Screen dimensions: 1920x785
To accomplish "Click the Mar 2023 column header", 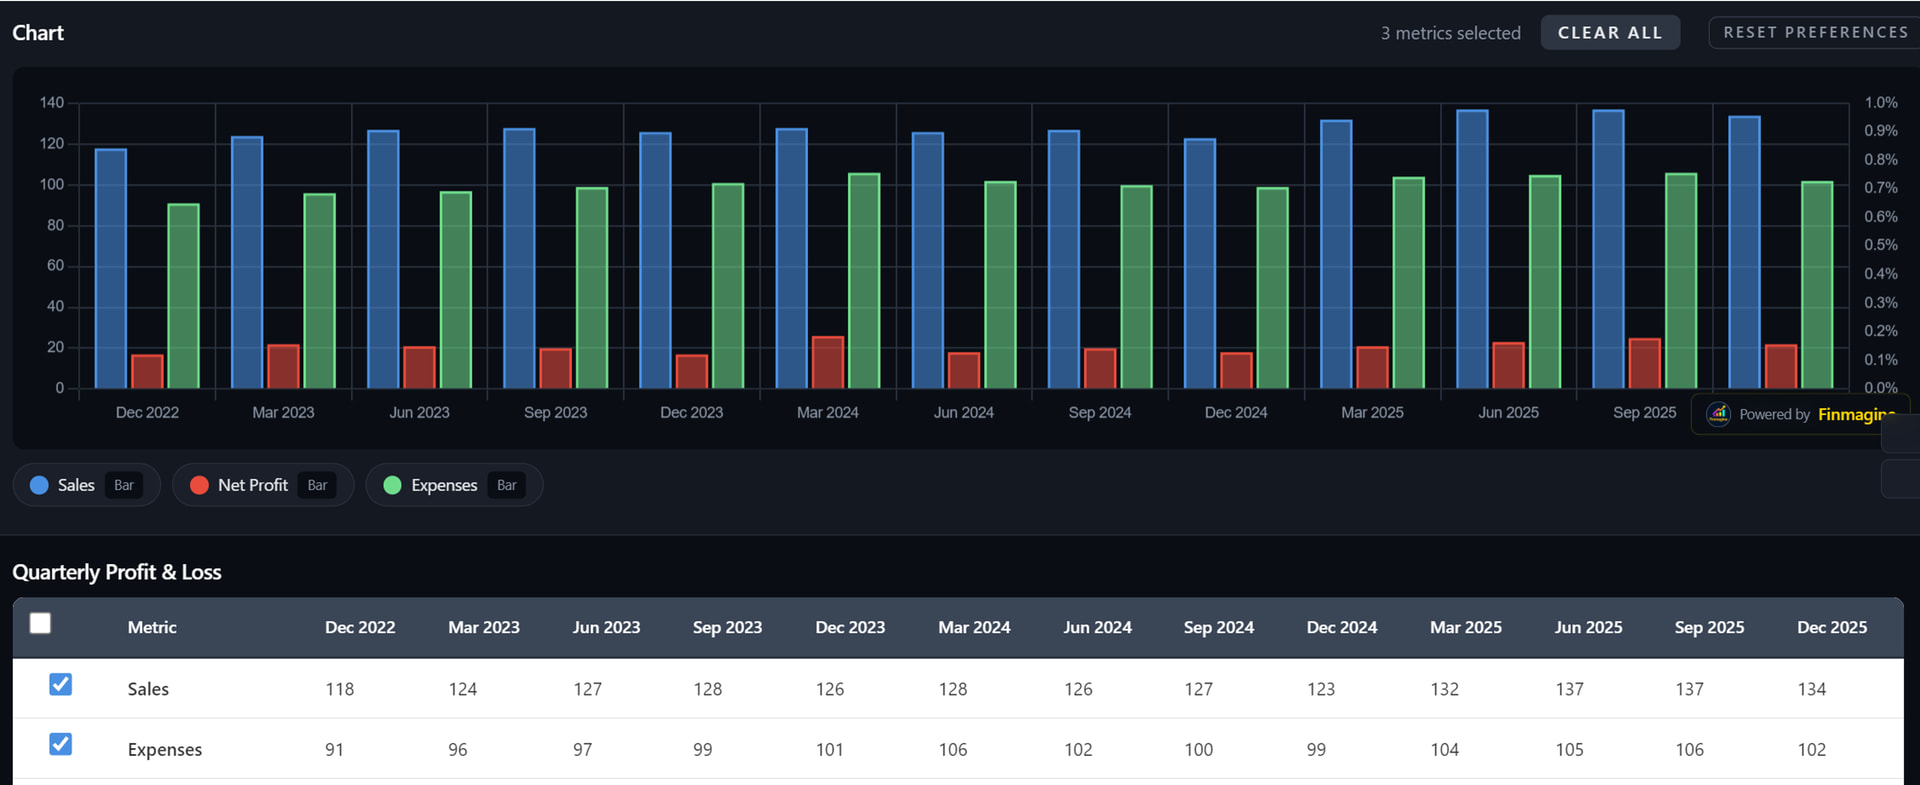I will [x=484, y=627].
